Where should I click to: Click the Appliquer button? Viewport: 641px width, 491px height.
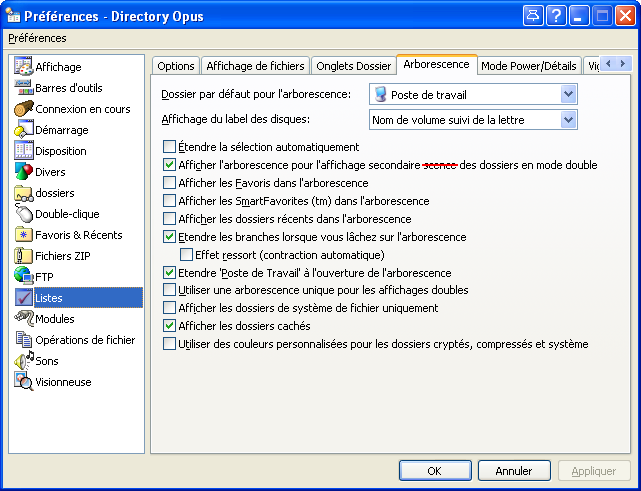coord(594,471)
